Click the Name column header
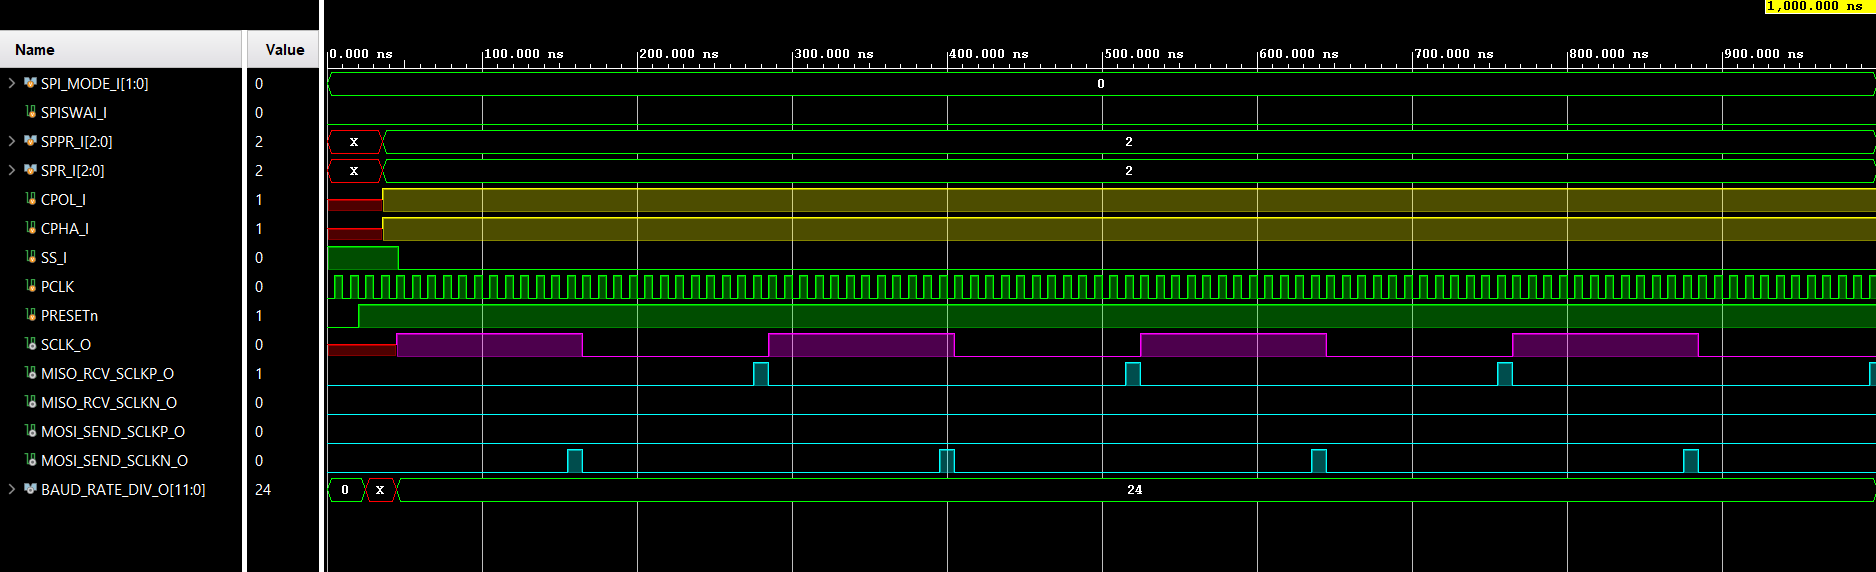This screenshot has height=572, width=1876. (x=120, y=50)
